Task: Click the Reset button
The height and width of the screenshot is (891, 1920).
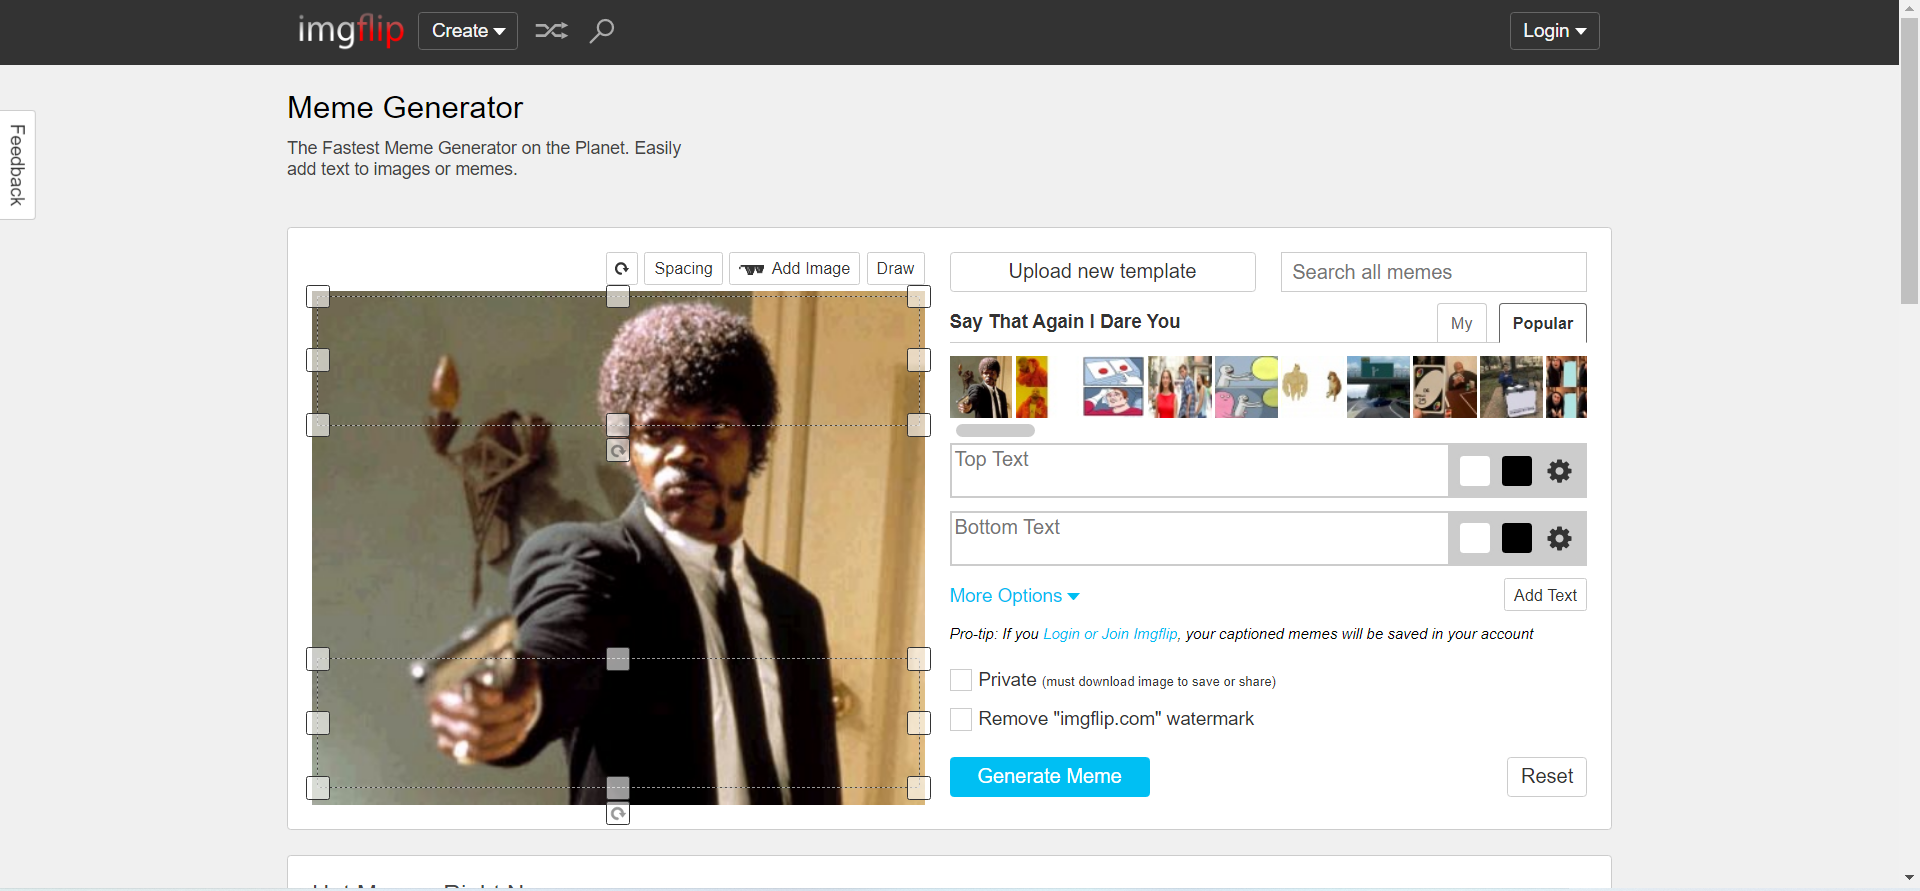Action: (1546, 777)
